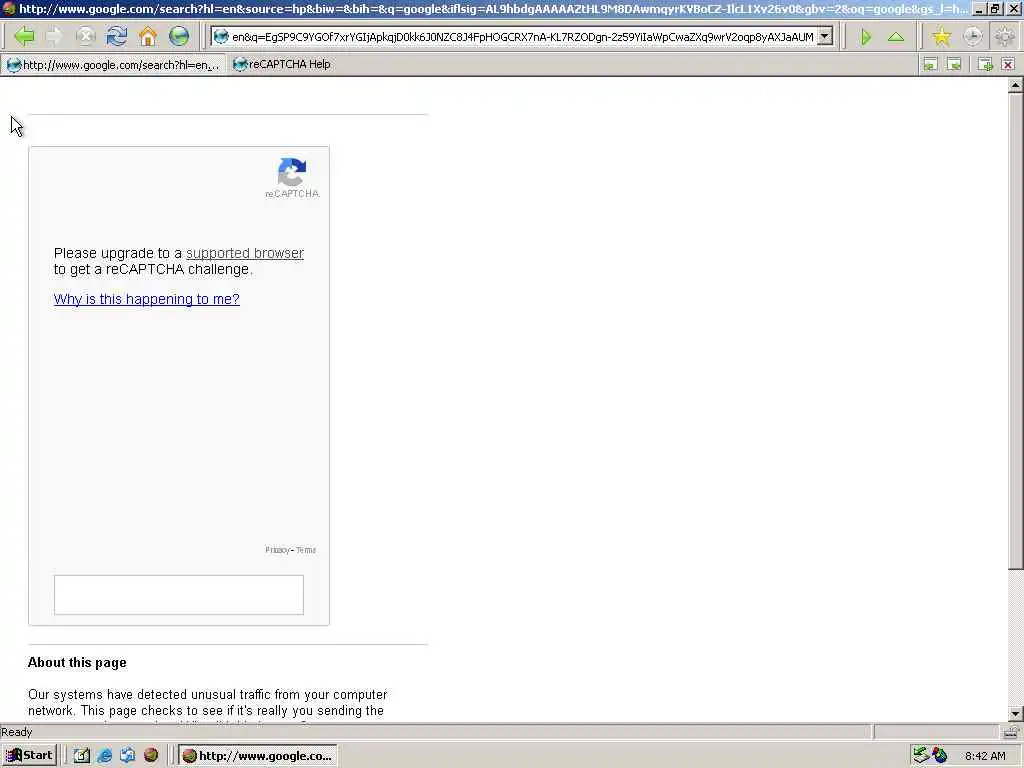Switch to the google.com search tab
This screenshot has height=768, width=1024.
pos(114,65)
